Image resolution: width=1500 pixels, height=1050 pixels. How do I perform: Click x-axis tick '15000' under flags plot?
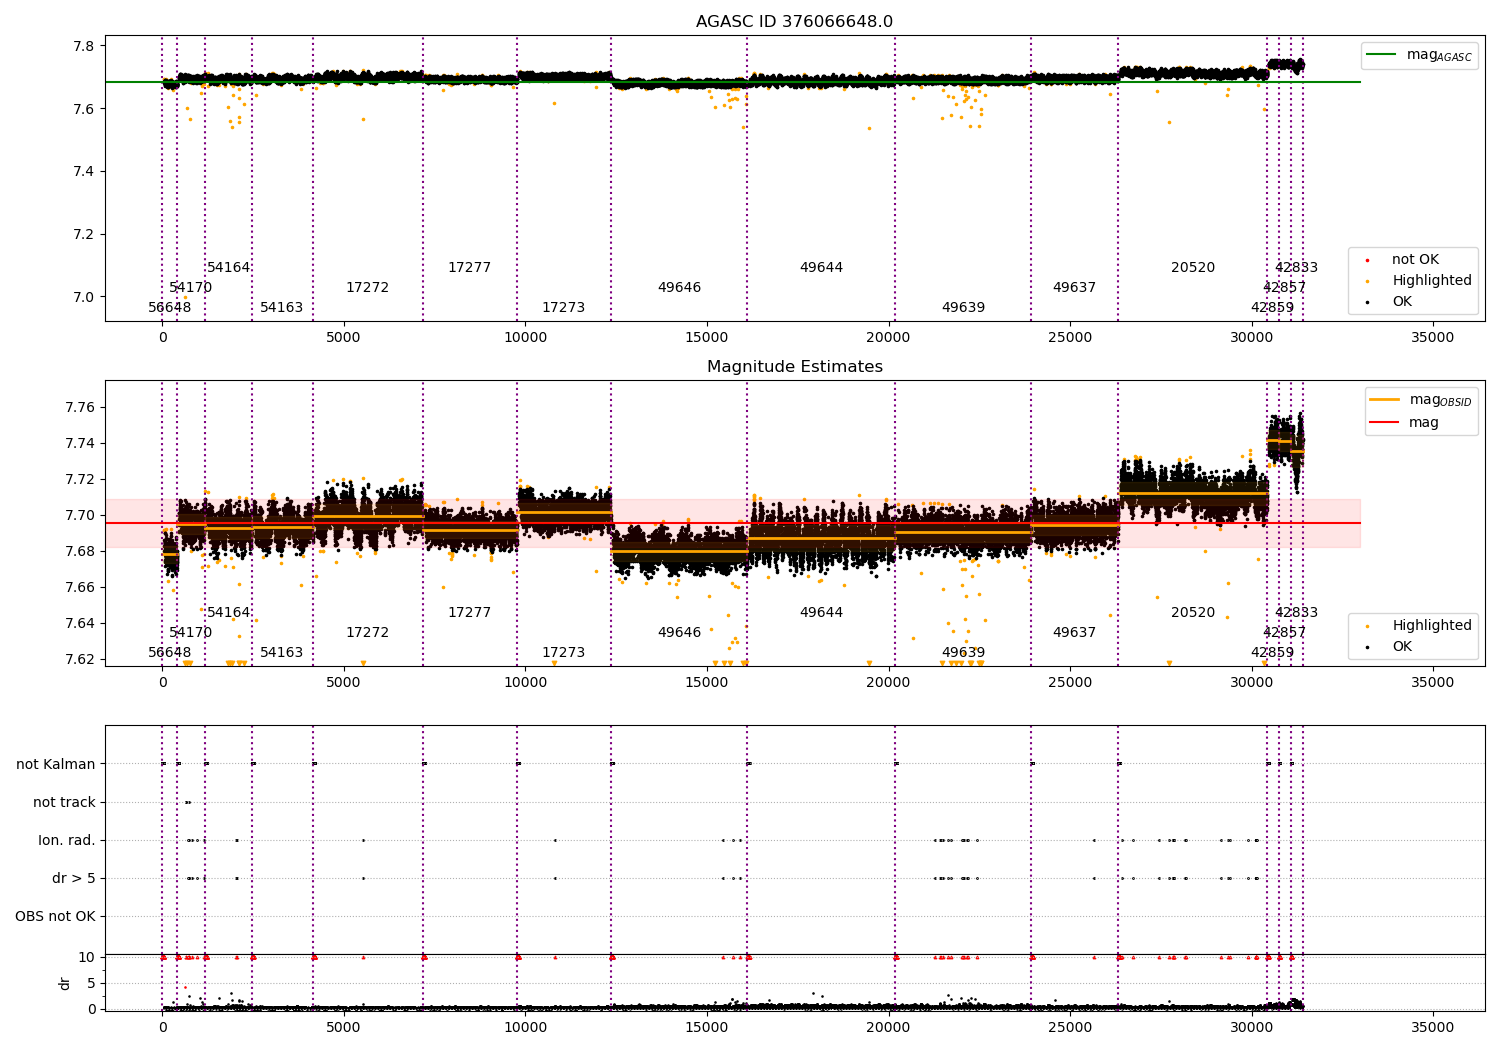point(707,1027)
